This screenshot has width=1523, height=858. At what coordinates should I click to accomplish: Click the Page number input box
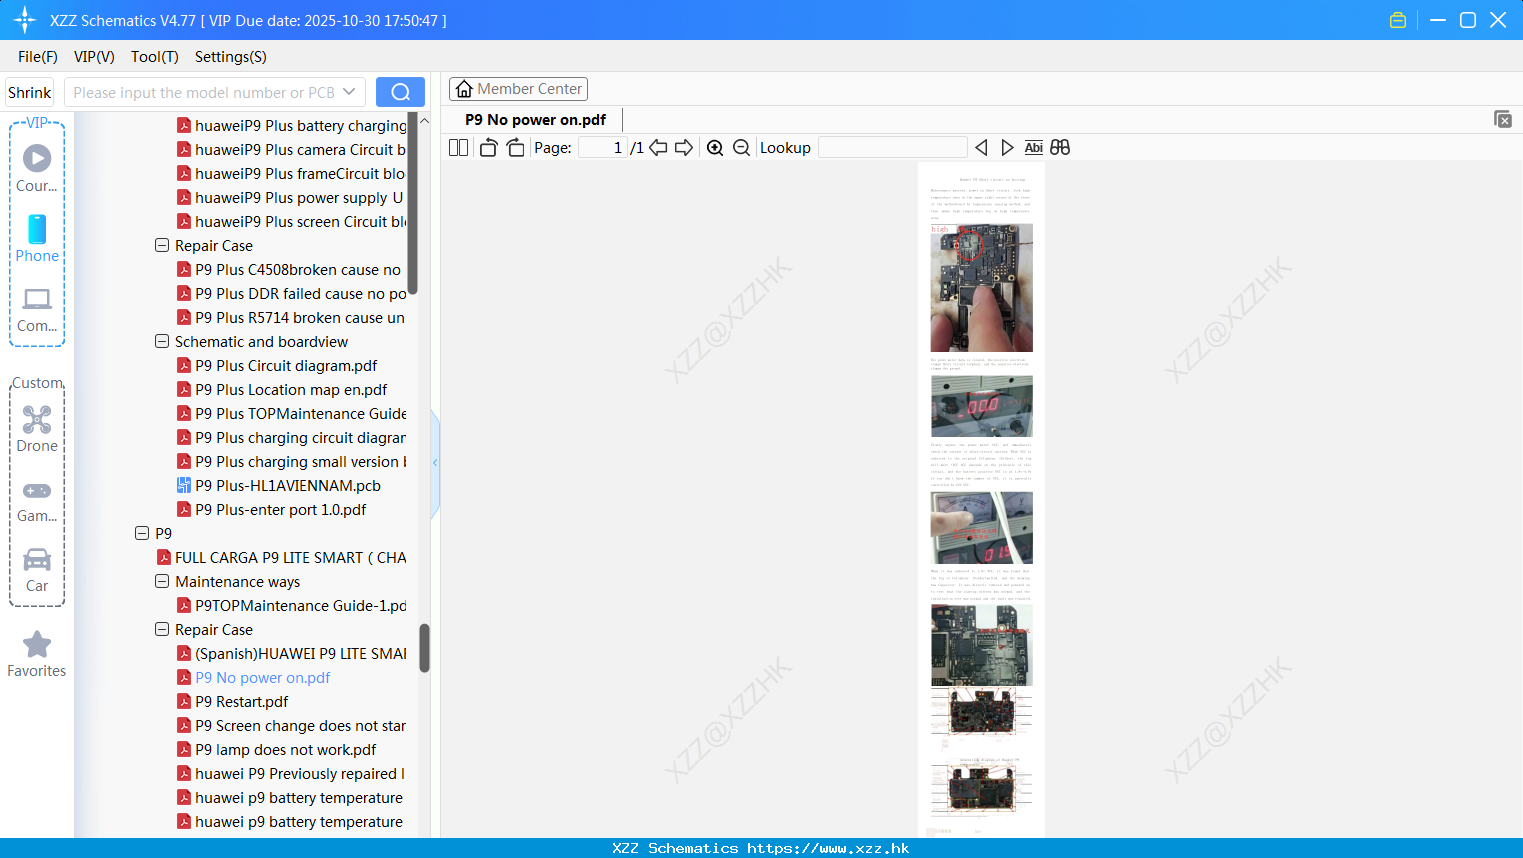[602, 148]
